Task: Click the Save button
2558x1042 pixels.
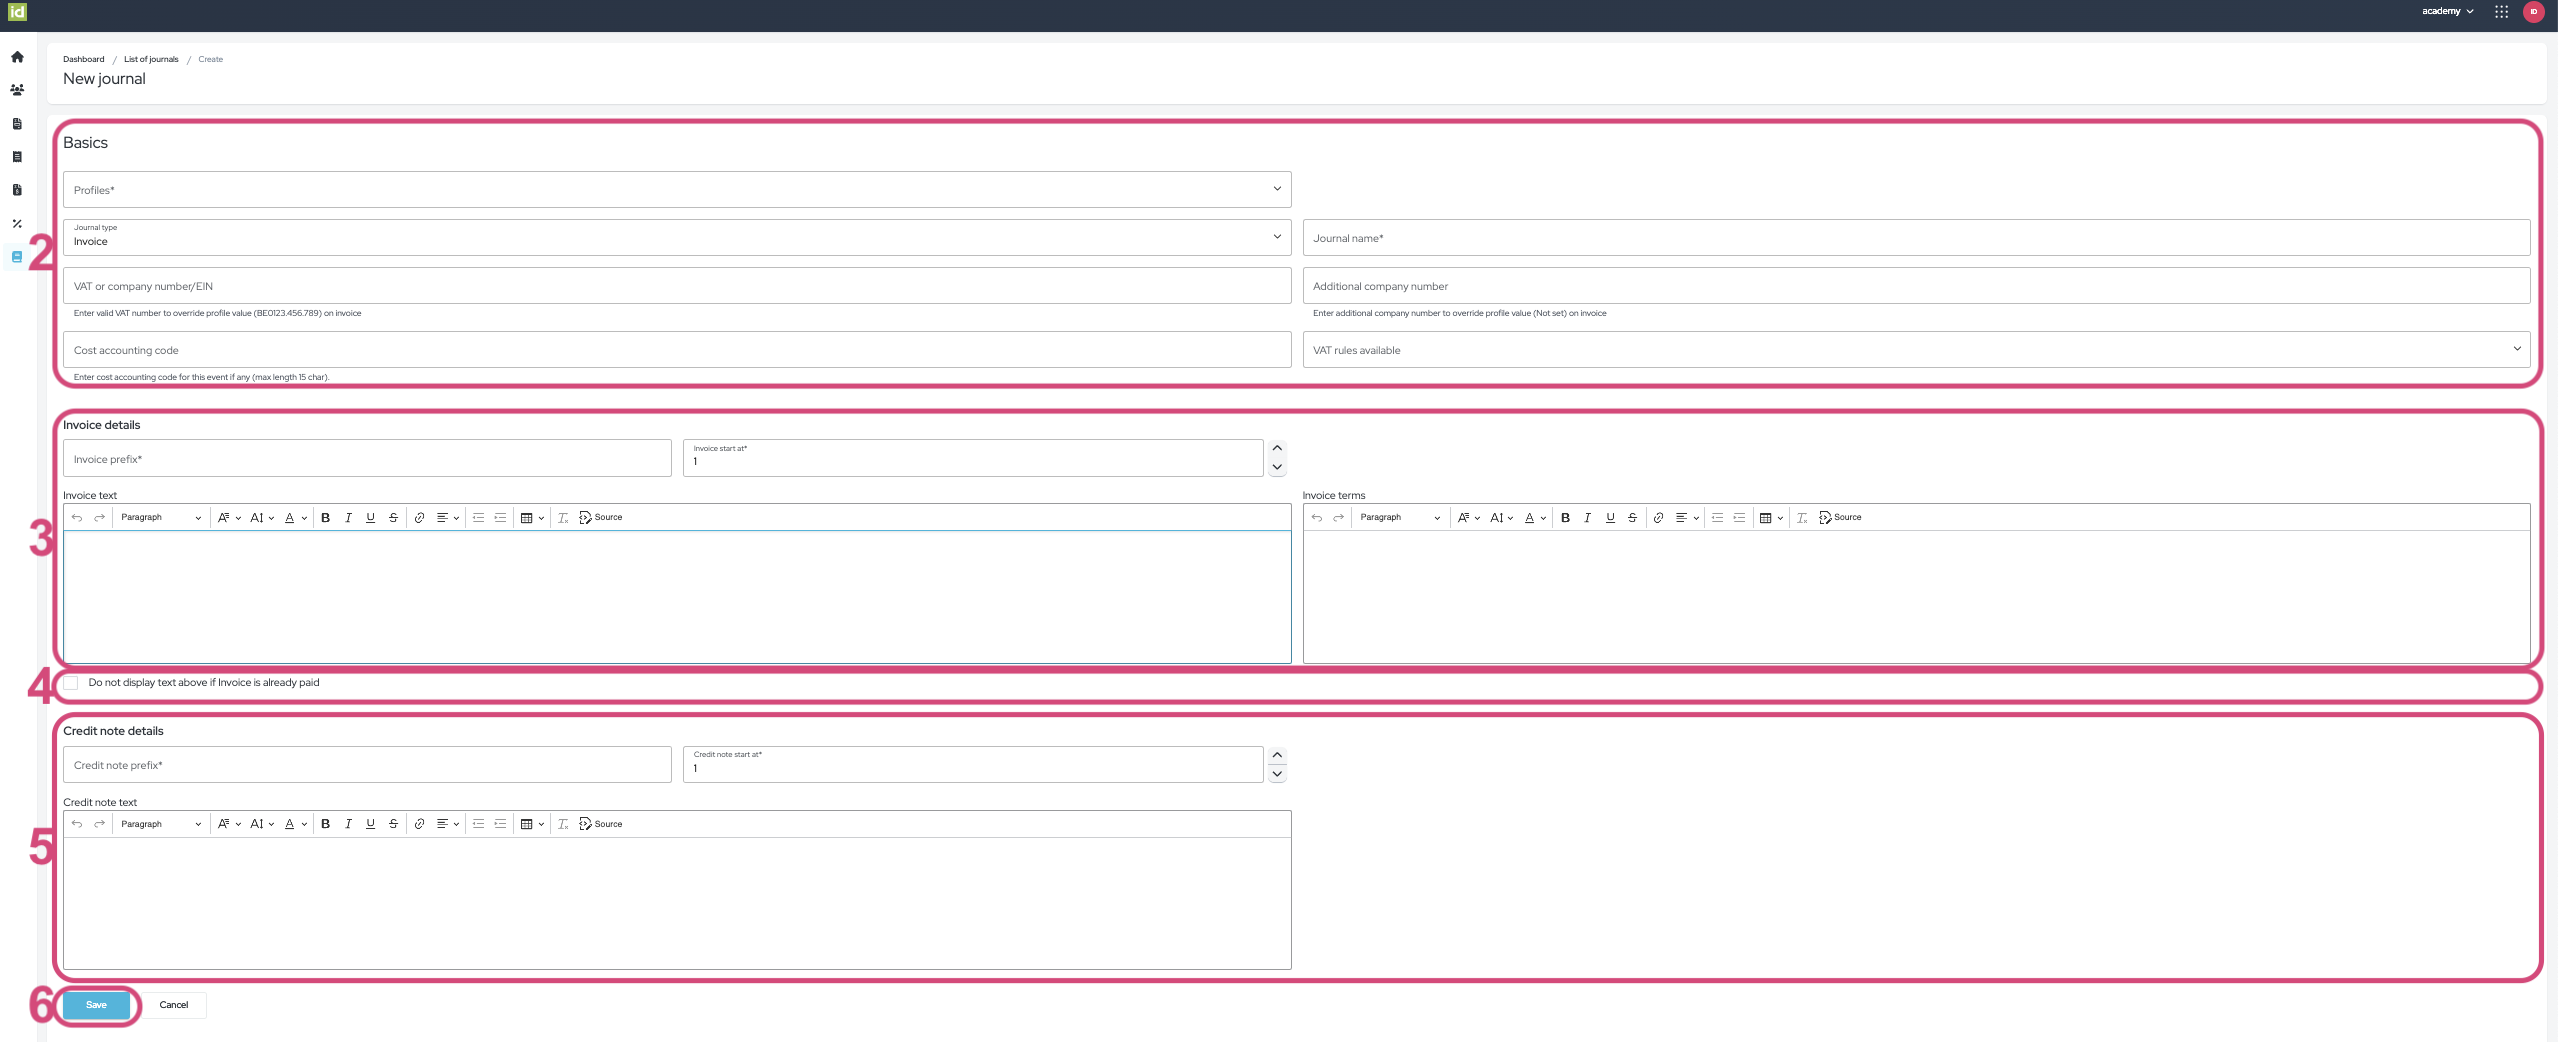Action: point(96,1005)
